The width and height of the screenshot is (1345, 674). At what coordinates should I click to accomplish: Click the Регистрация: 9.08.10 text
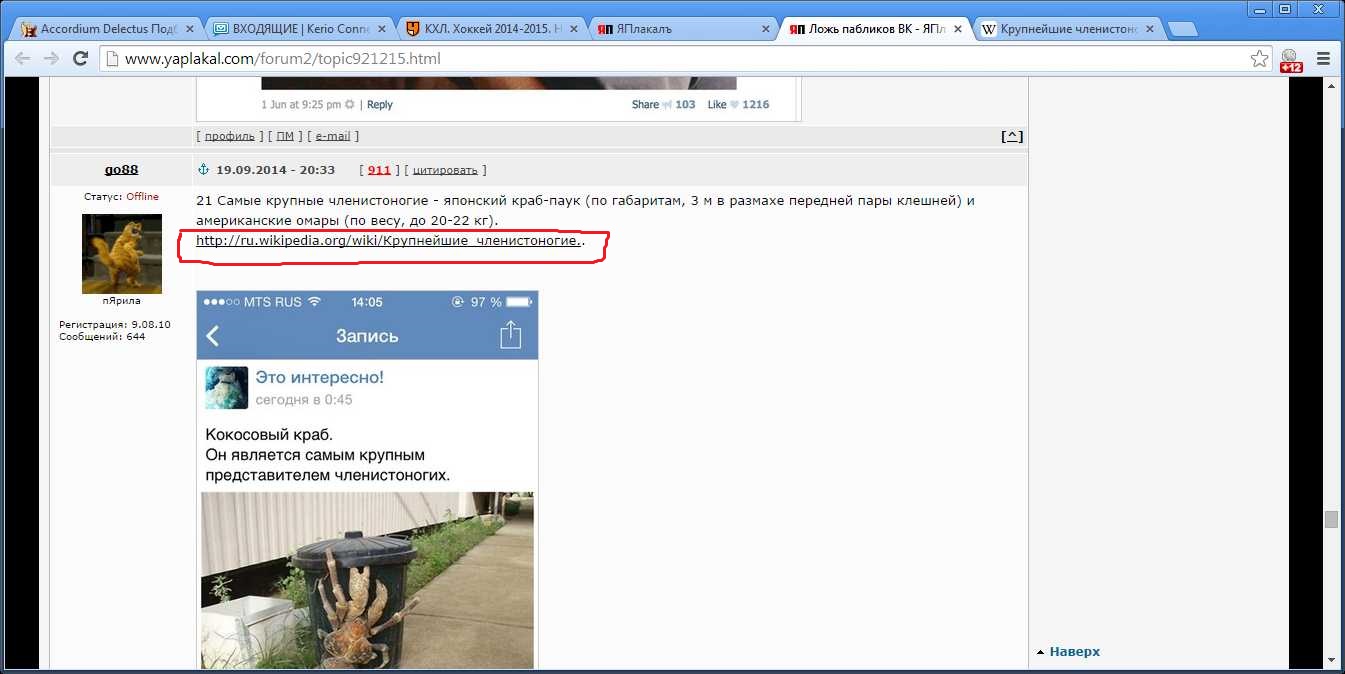tap(115, 325)
